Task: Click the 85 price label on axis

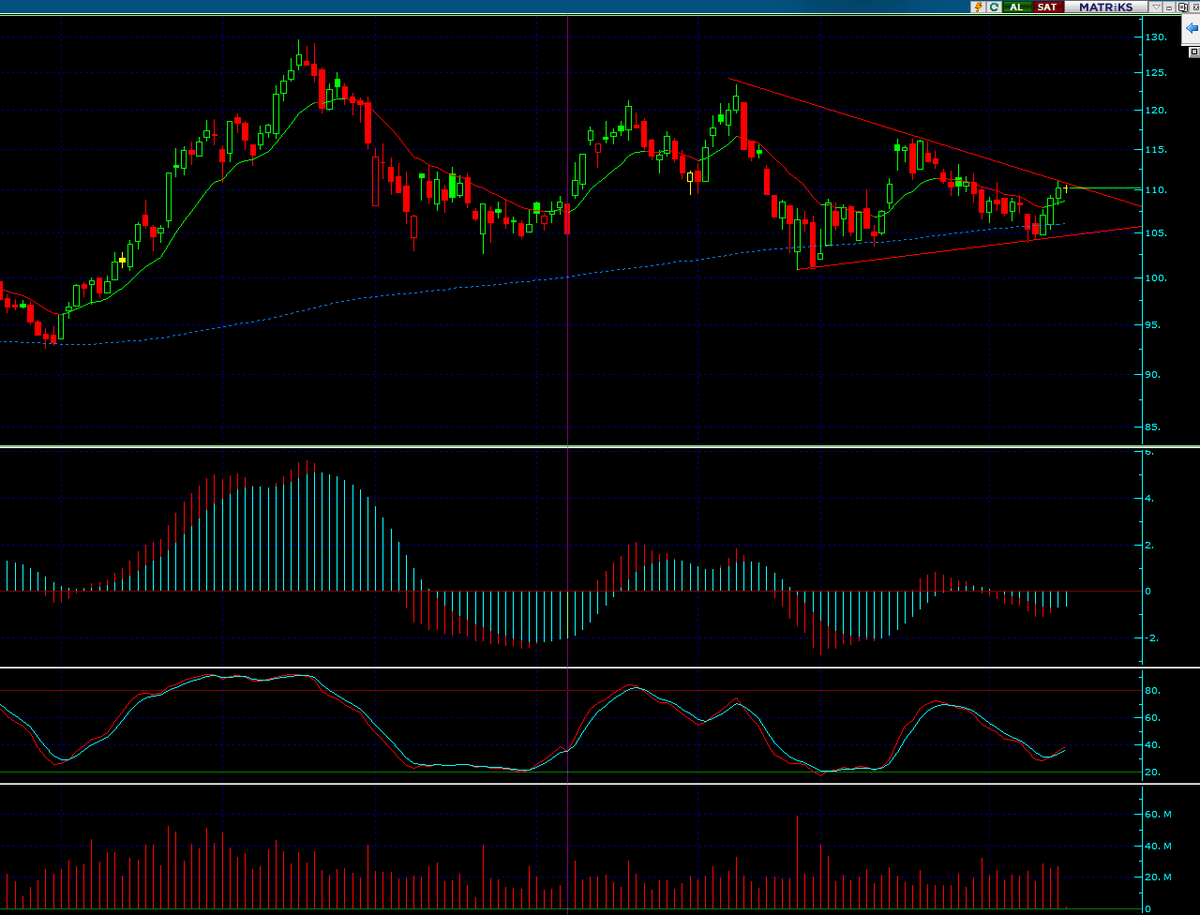Action: coord(1153,427)
